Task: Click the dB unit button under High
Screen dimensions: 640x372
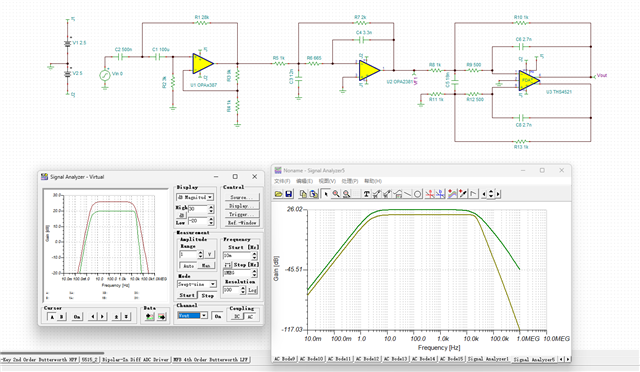Action: (x=182, y=215)
